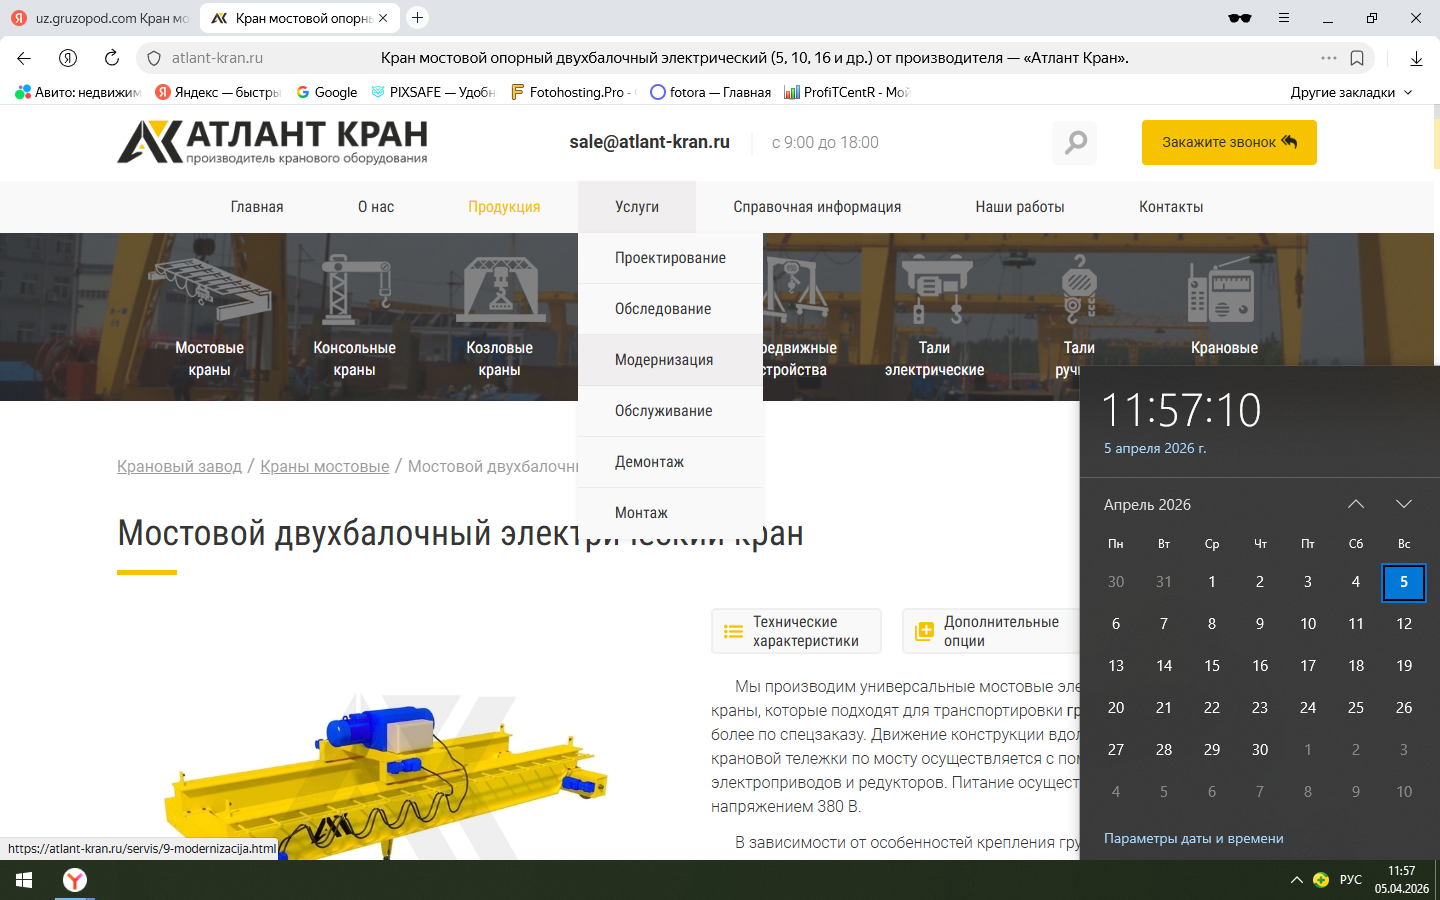The height and width of the screenshot is (900, 1440).
Task: Go to previous month in calendar
Action: 1355,504
